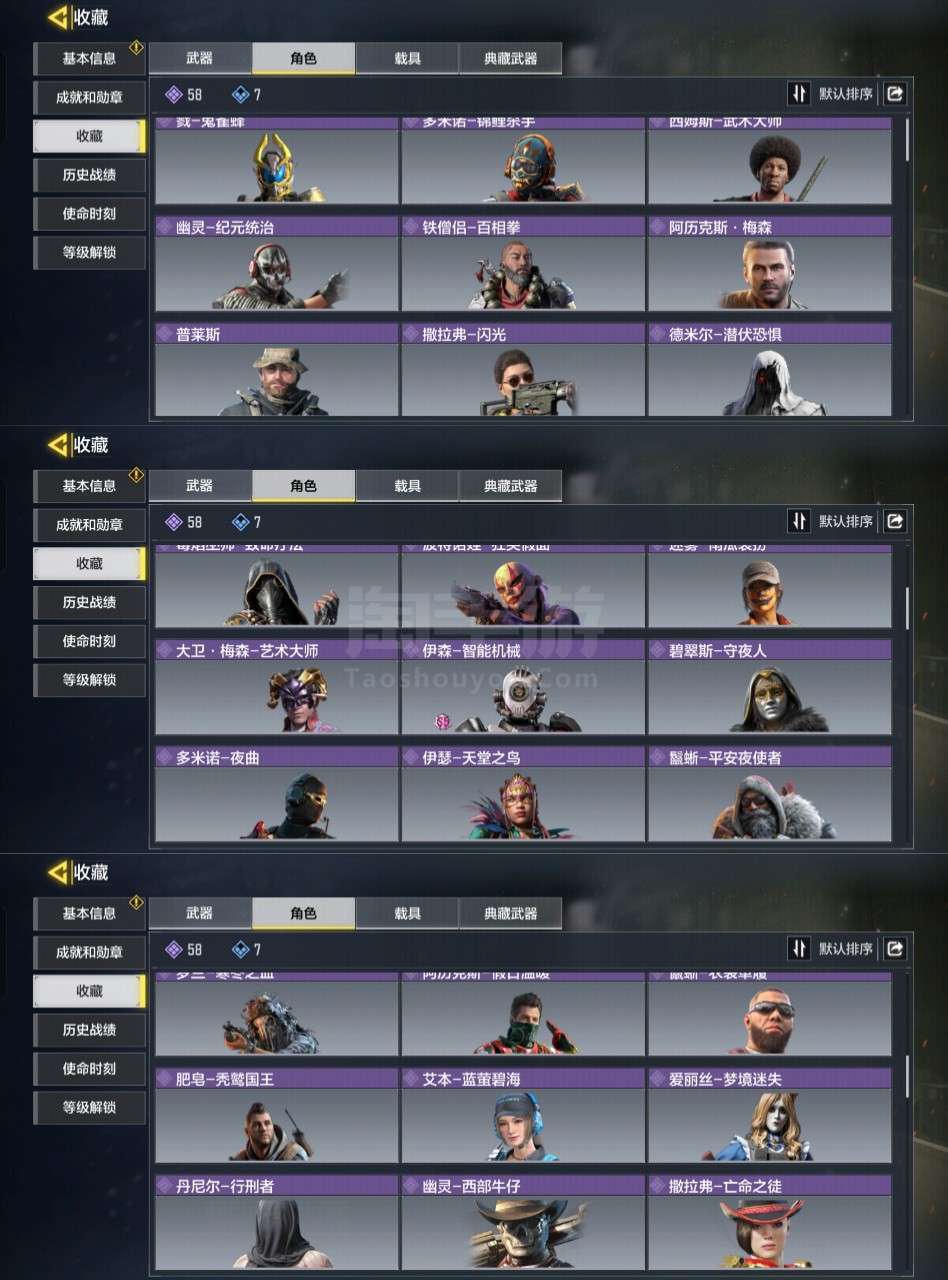Open the 多米诺-夜曲 character card
948x1280 pixels.
click(276, 794)
